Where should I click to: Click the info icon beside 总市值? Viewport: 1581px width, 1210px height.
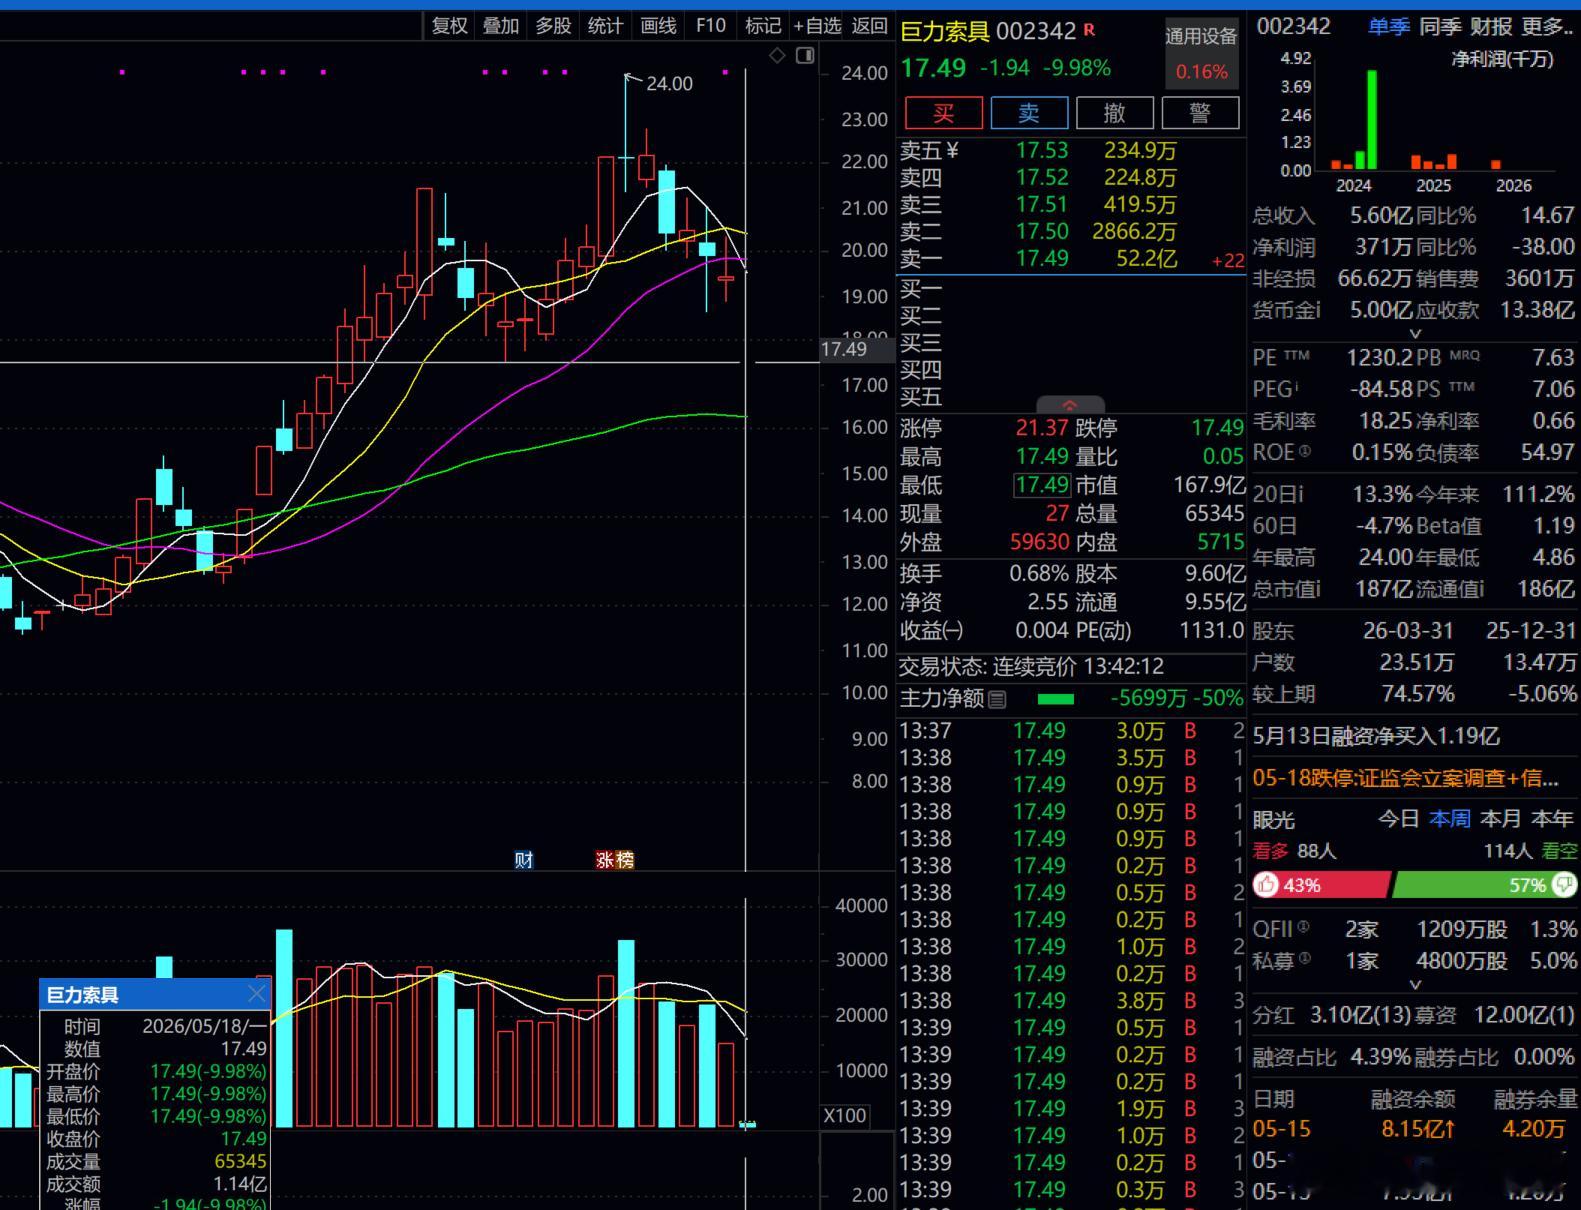1318,589
